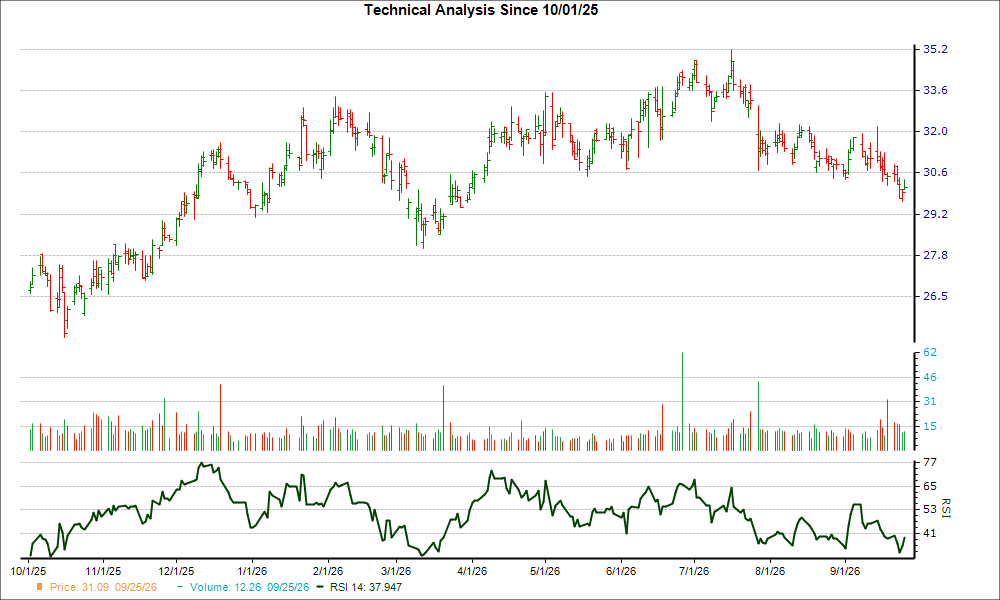Click the teal Volume legend marker

pos(180,587)
